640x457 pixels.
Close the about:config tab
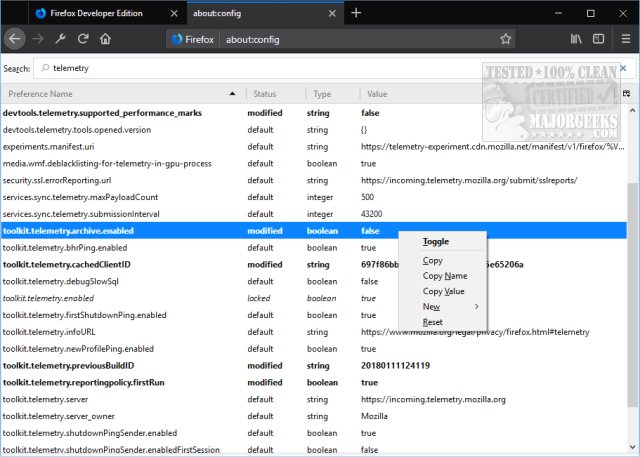point(332,13)
